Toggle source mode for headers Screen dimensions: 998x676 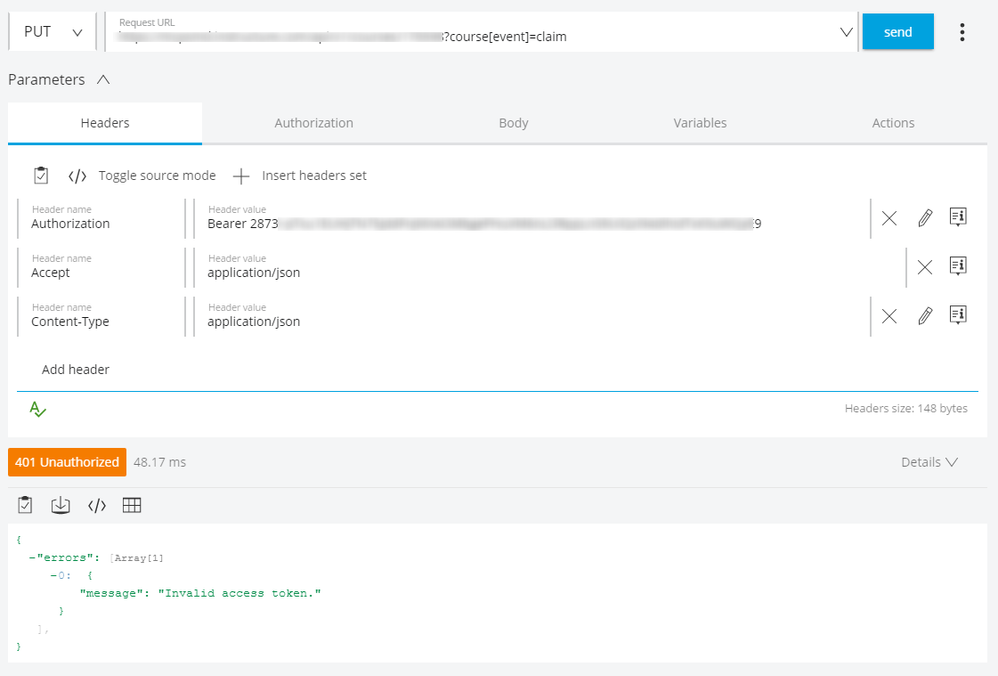[x=142, y=176]
